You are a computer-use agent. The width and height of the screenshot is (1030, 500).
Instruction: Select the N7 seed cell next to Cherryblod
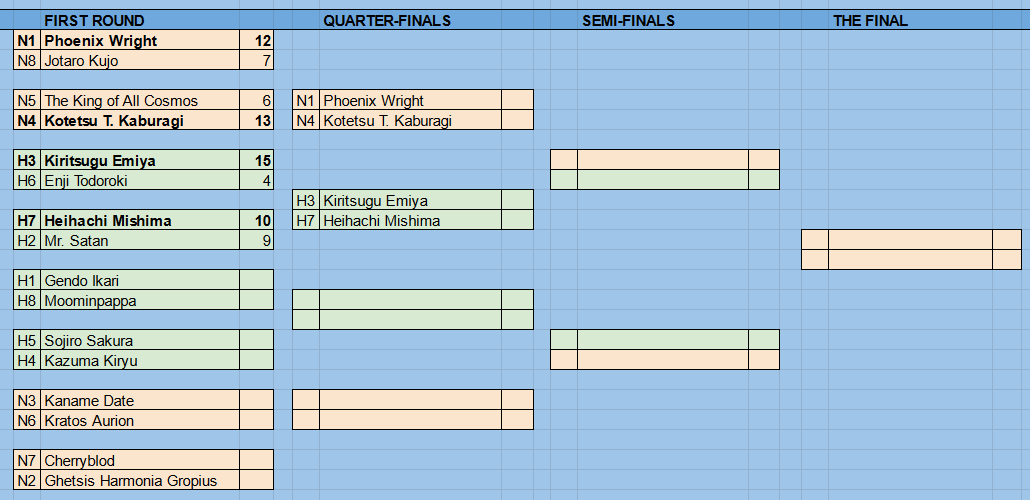(27, 461)
